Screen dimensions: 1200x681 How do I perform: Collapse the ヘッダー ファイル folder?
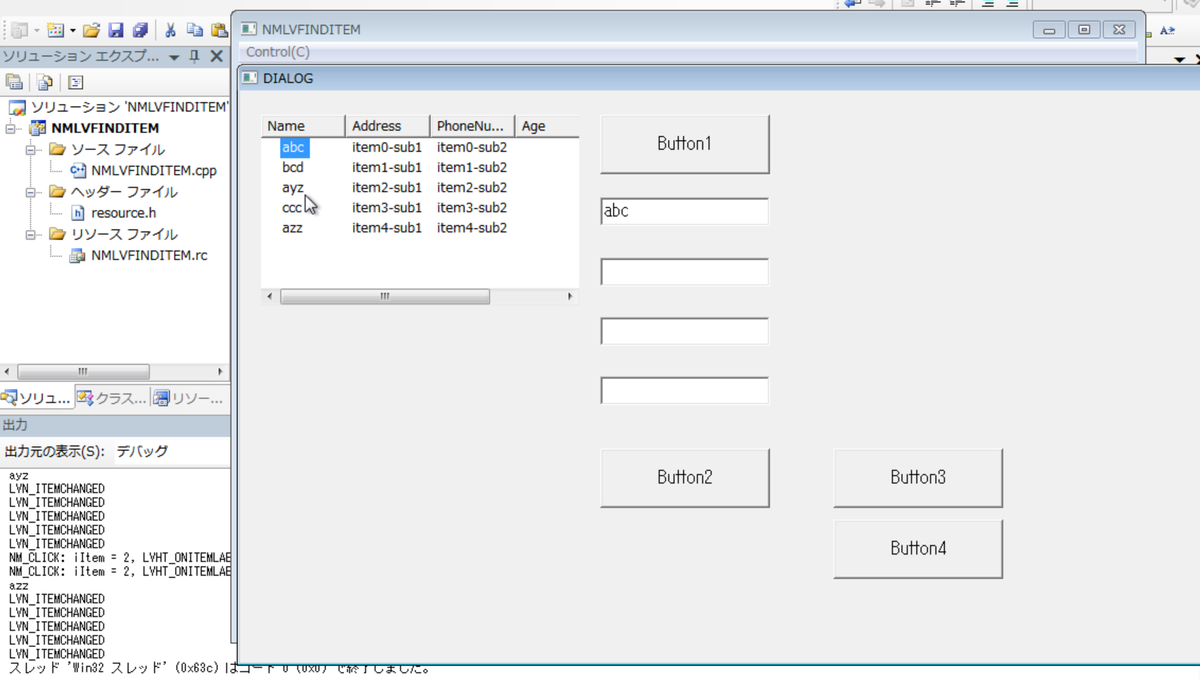pyautogui.click(x=31, y=192)
